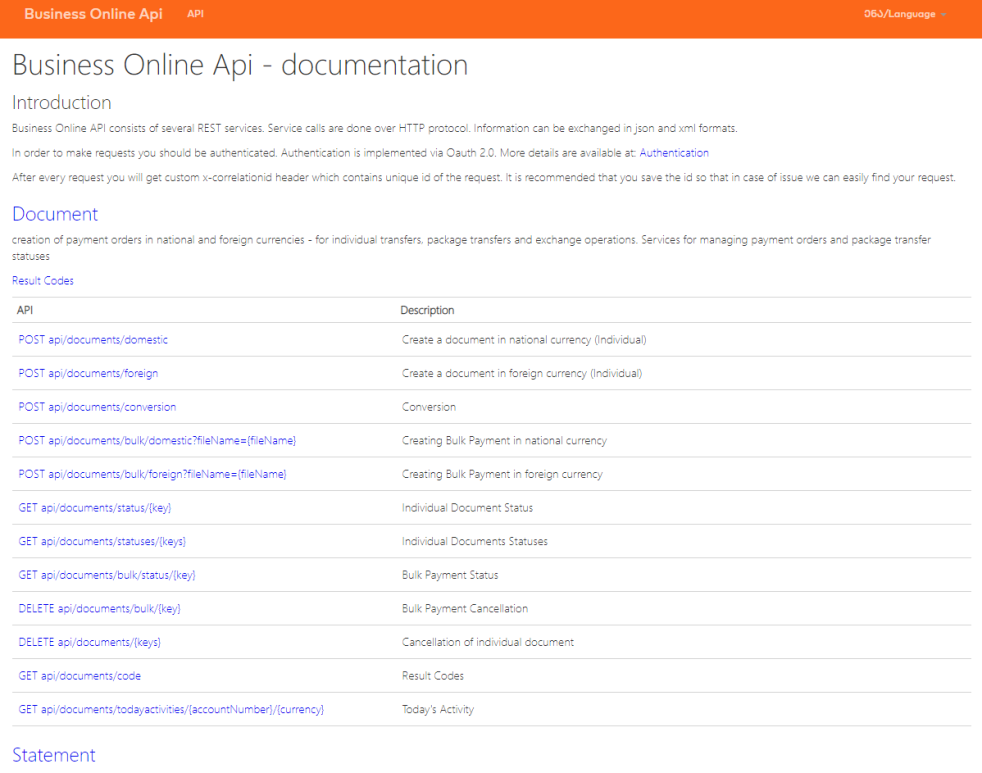Open POST api/documents/bulk/foreign endpoint link
Screen dimensions: 982x773
click(x=152, y=474)
